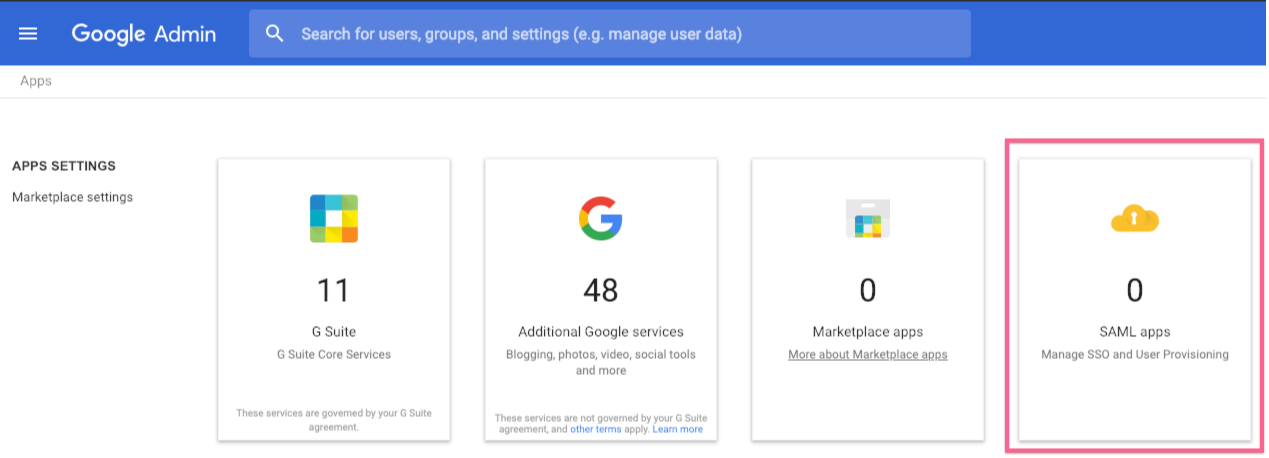
Task: Click G Suite Core Services text
Action: point(334,355)
